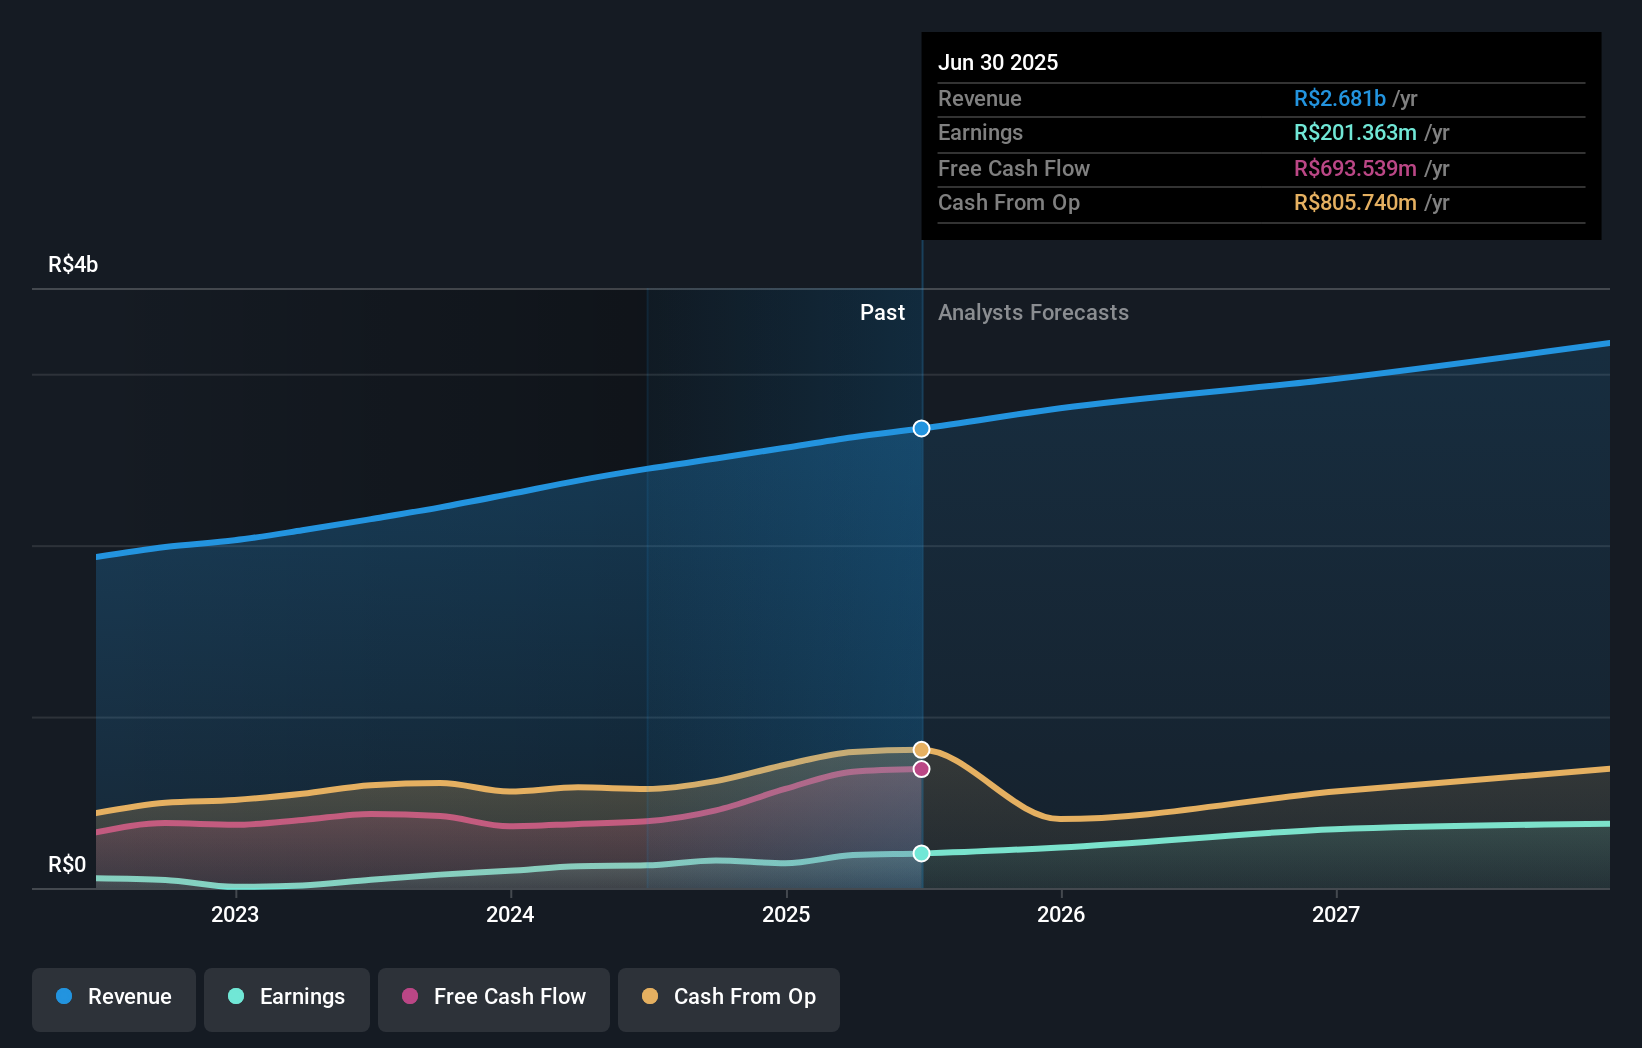
Task: Click the Earnings marker near the forecast line
Action: tap(921, 853)
